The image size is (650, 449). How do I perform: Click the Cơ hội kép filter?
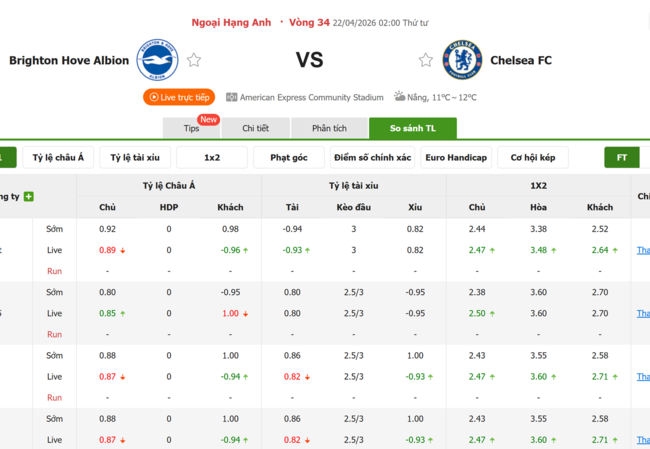534,158
